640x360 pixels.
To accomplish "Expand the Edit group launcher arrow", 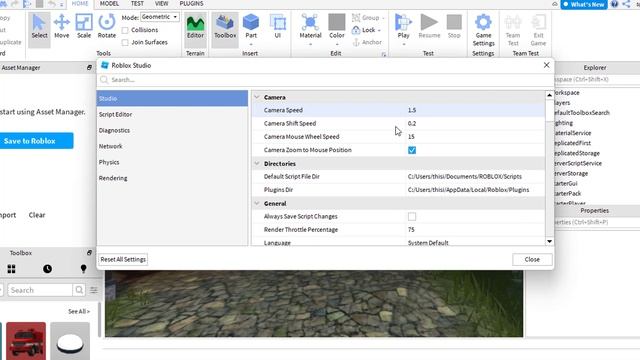I will tap(384, 54).
